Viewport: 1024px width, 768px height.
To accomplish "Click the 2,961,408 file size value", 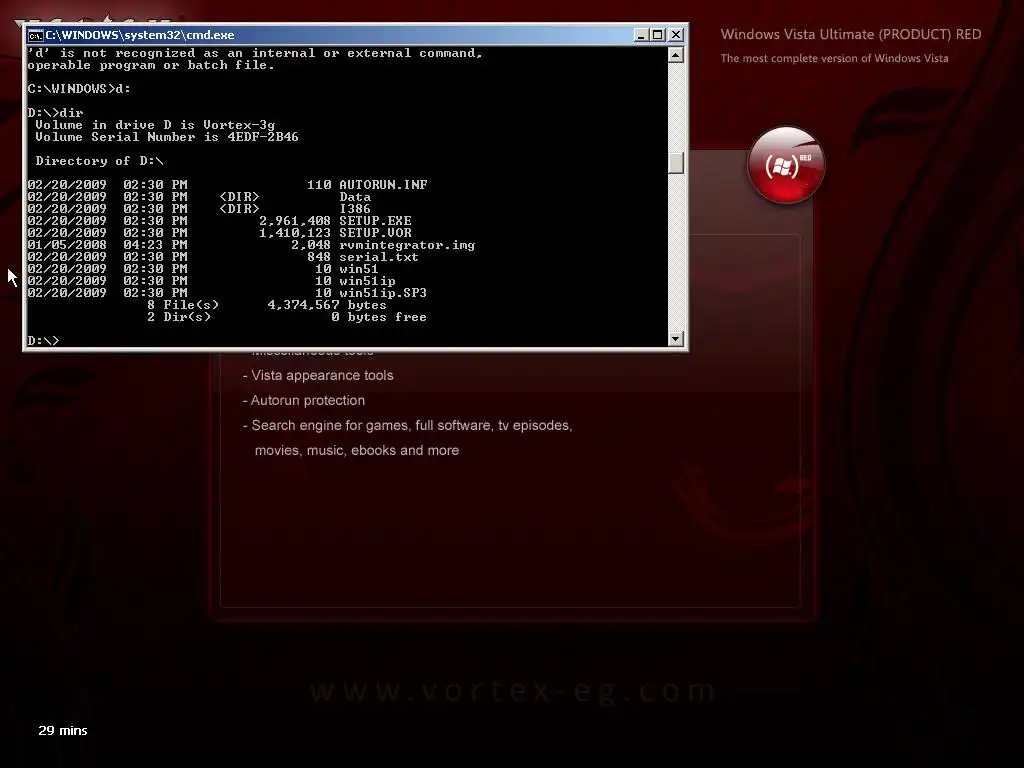I will click(295, 221).
